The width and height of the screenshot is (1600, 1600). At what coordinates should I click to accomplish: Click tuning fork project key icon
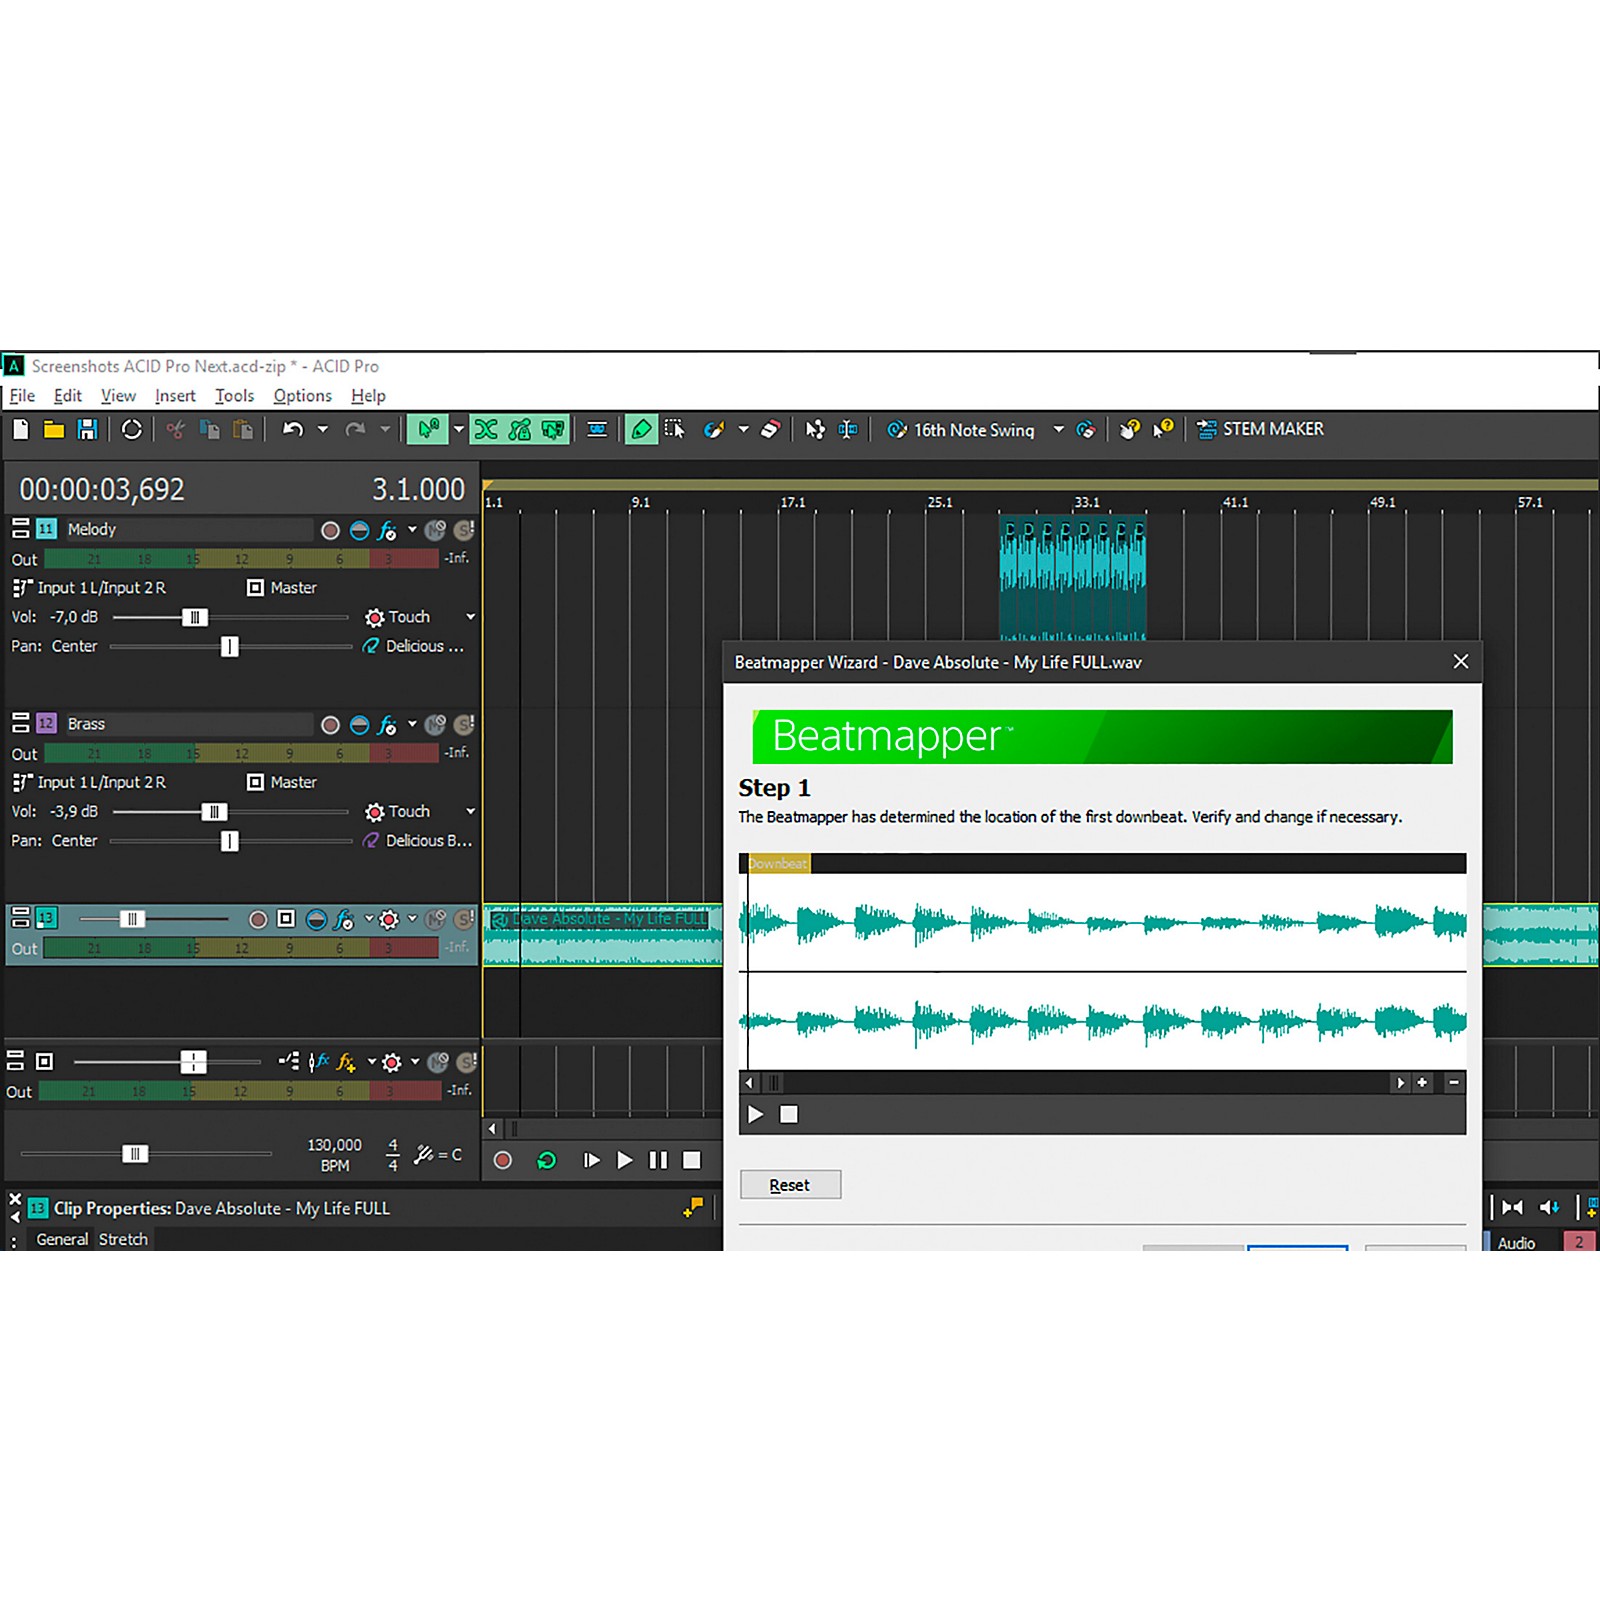[424, 1155]
